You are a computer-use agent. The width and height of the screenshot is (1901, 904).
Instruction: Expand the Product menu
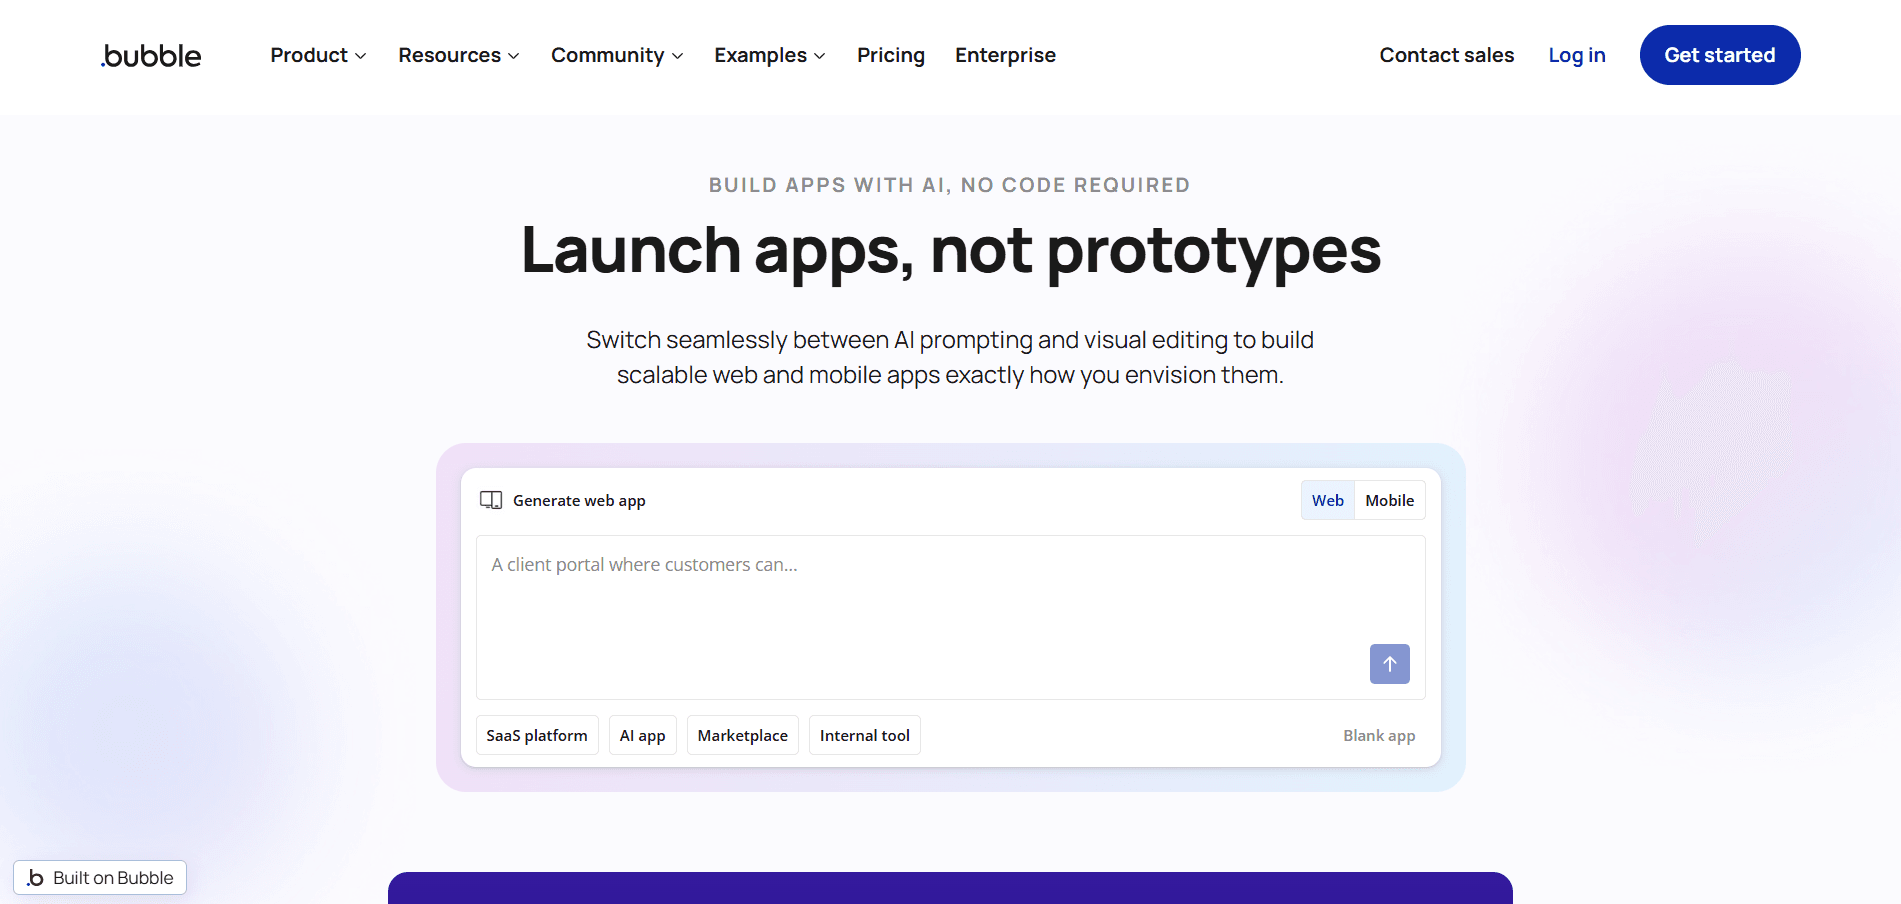pos(318,55)
